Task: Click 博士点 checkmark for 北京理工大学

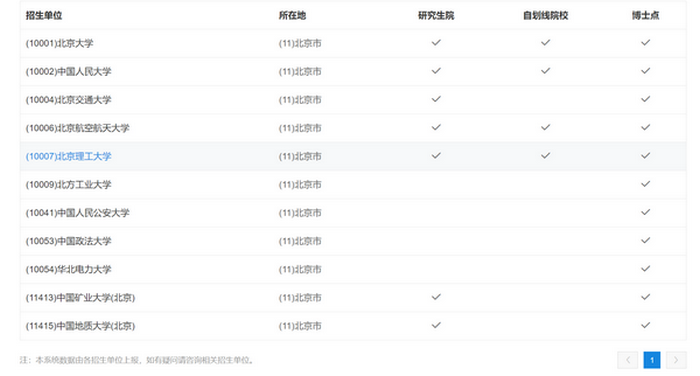Action: pyautogui.click(x=646, y=155)
